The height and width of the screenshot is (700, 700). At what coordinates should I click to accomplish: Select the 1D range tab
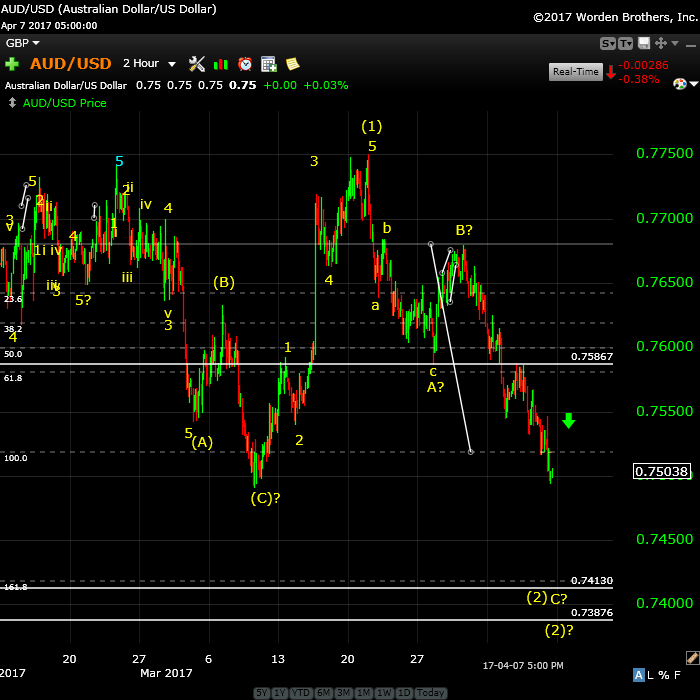pyautogui.click(x=404, y=693)
